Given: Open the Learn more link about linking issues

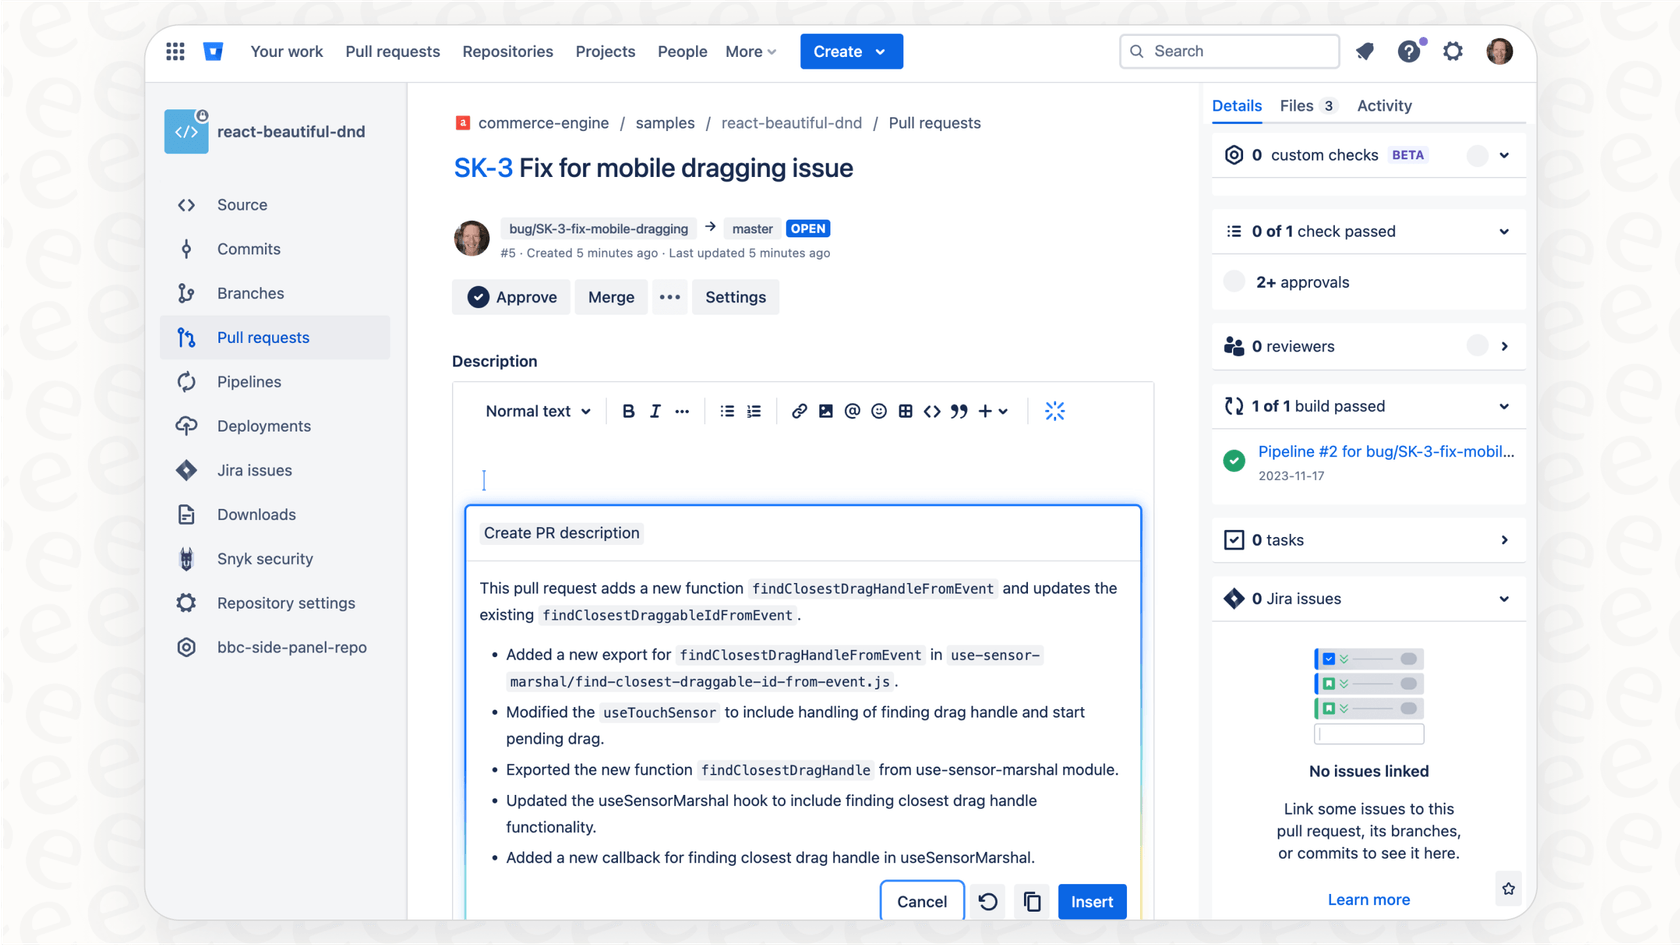Looking at the screenshot, I should point(1368,899).
